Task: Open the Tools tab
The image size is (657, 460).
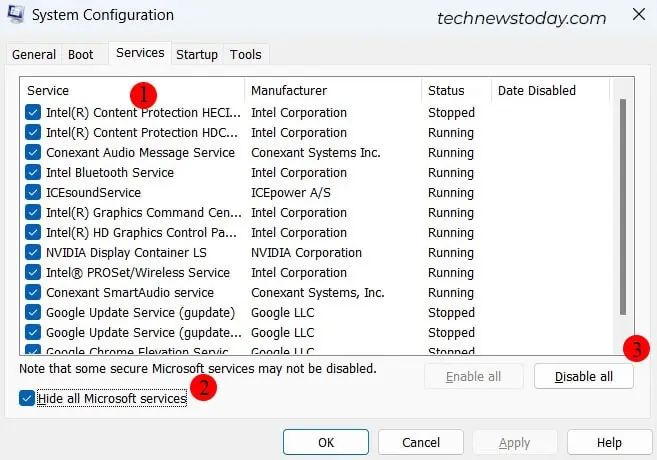Action: 246,54
